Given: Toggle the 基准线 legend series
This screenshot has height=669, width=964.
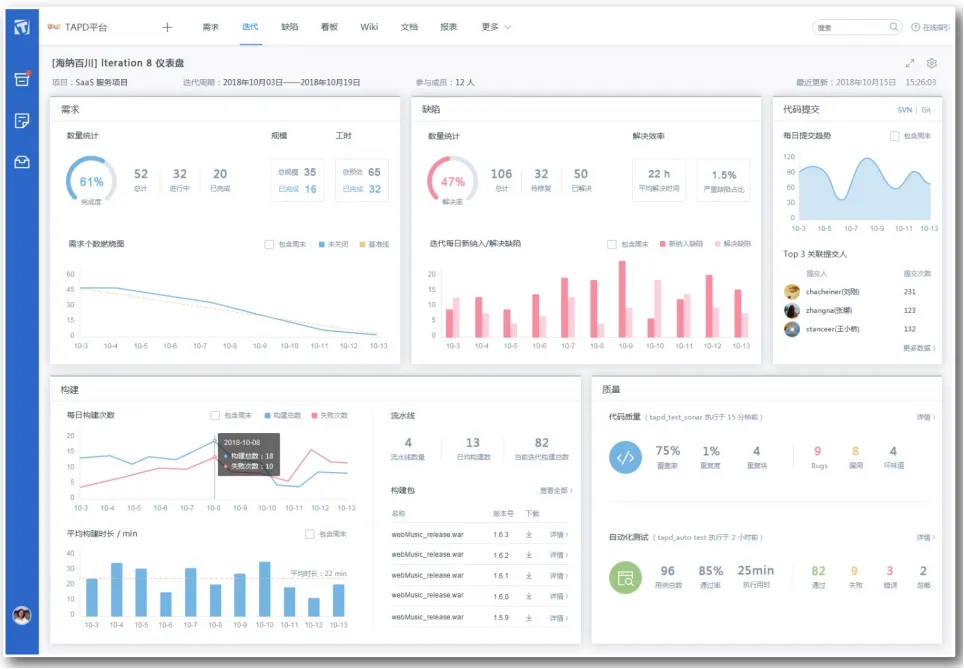Looking at the screenshot, I should (x=374, y=244).
